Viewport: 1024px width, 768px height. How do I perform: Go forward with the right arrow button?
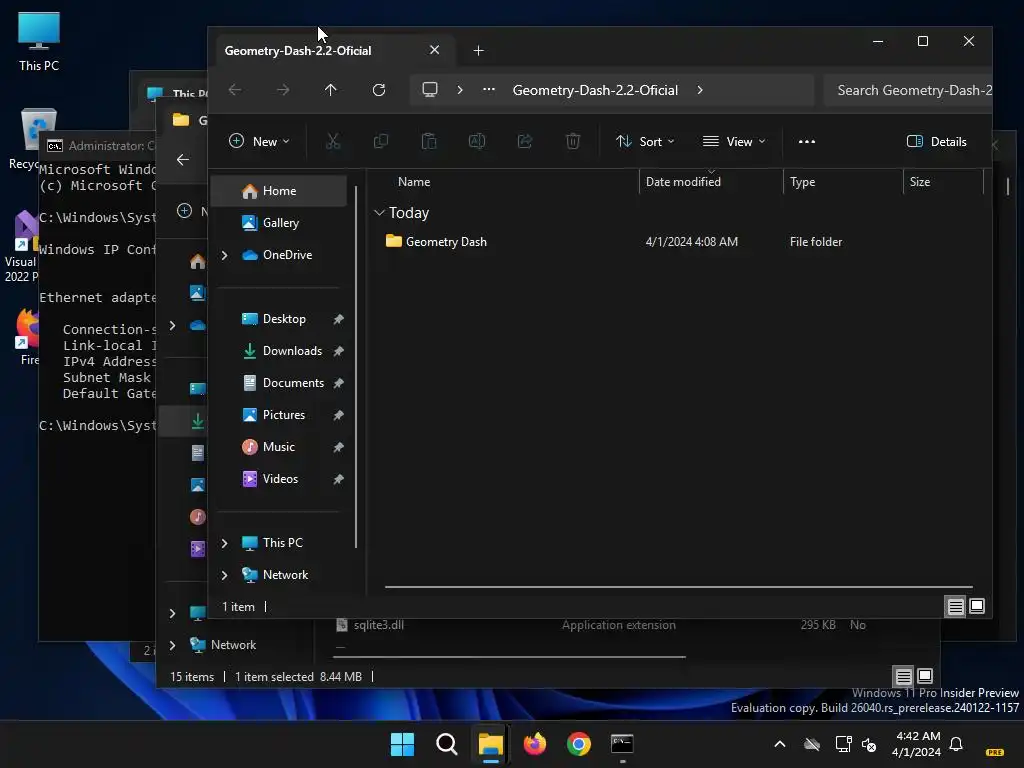pyautogui.click(x=283, y=90)
